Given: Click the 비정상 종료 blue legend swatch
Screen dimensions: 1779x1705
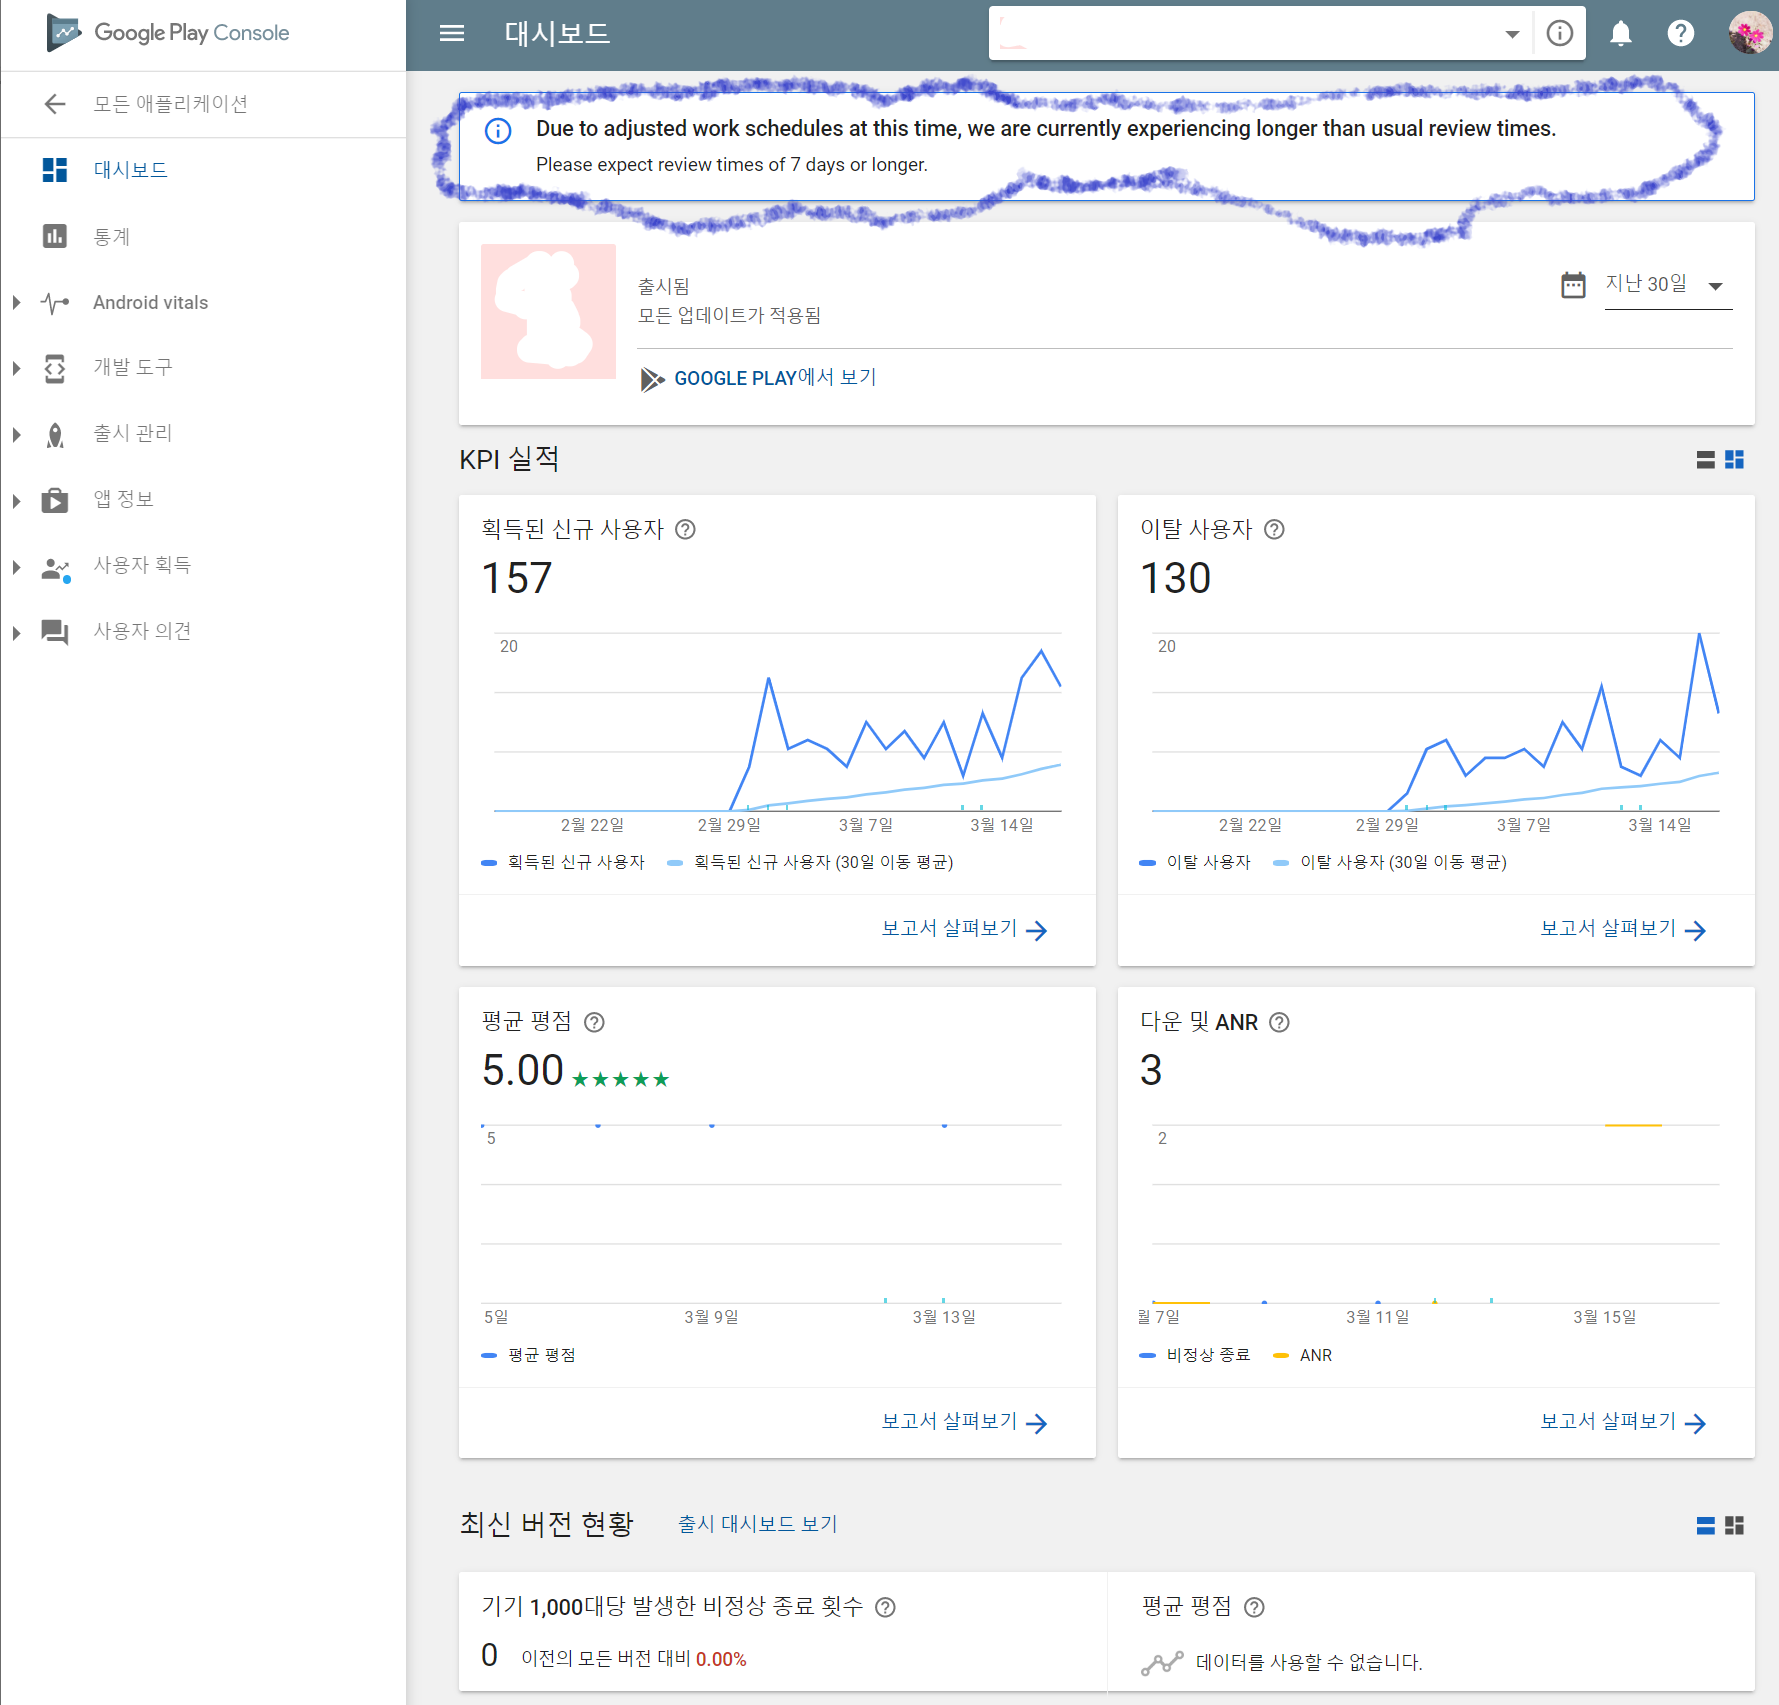Looking at the screenshot, I should pos(1148,1355).
